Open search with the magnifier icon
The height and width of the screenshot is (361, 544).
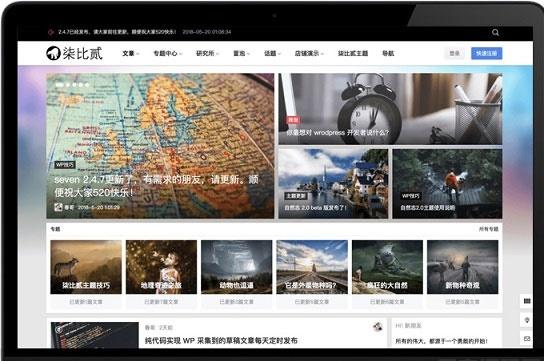[x=495, y=32]
